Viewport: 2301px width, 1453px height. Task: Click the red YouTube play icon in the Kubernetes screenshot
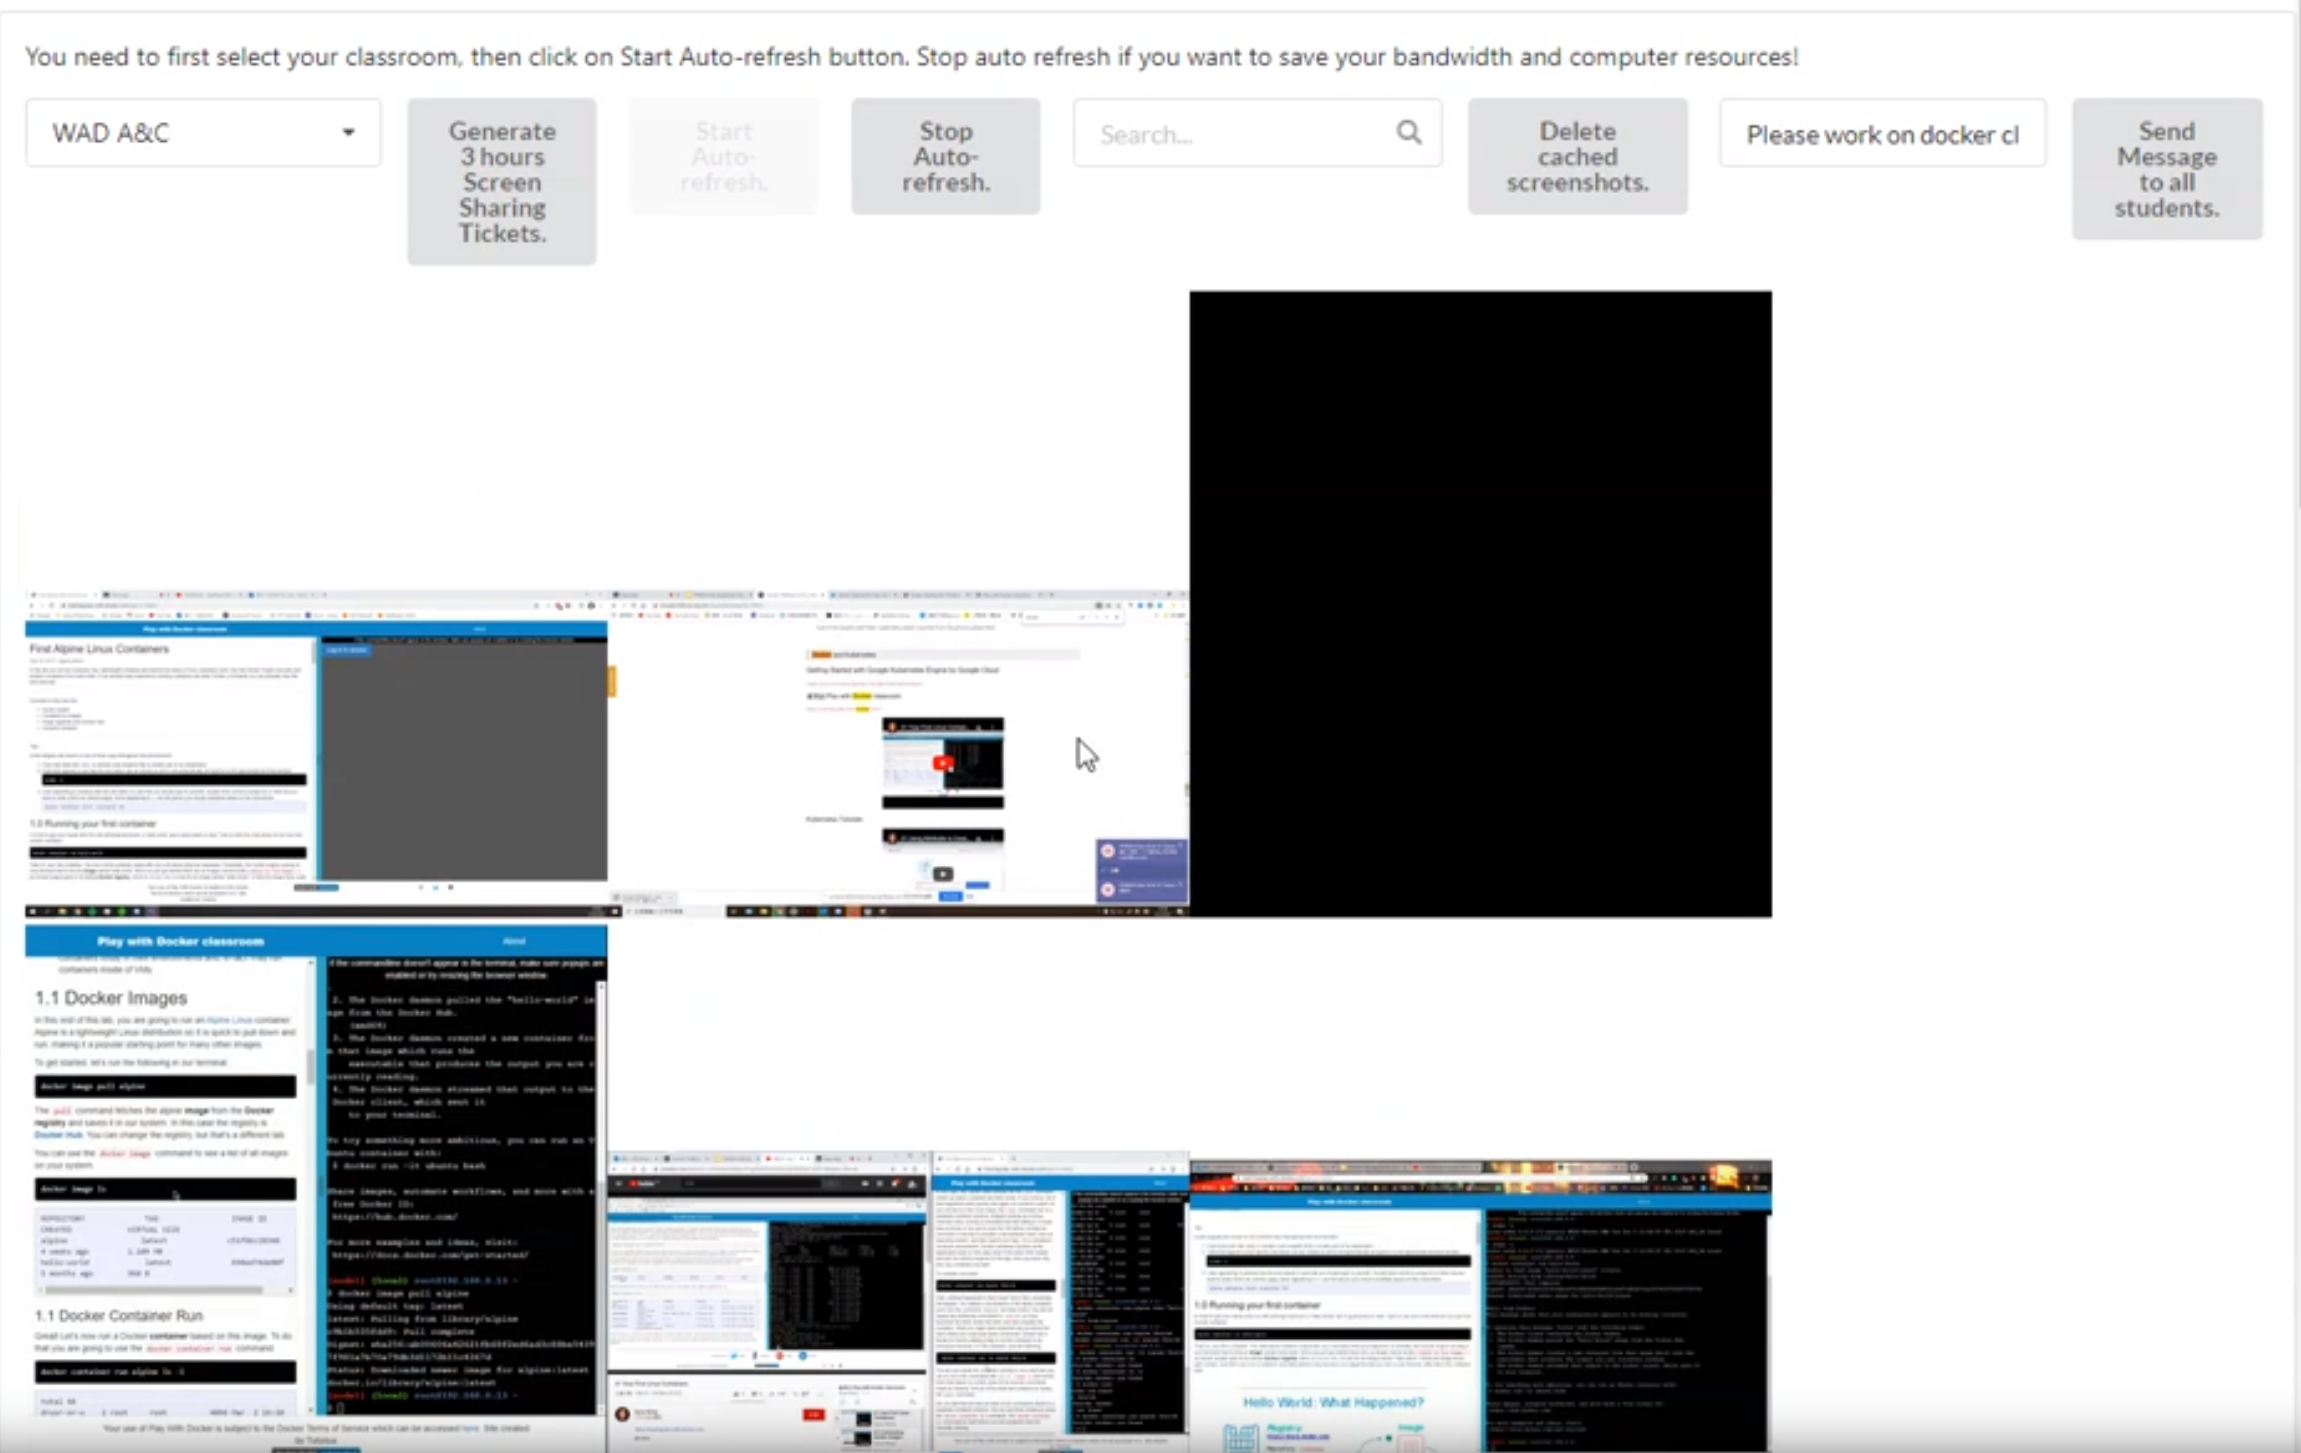[x=942, y=764]
